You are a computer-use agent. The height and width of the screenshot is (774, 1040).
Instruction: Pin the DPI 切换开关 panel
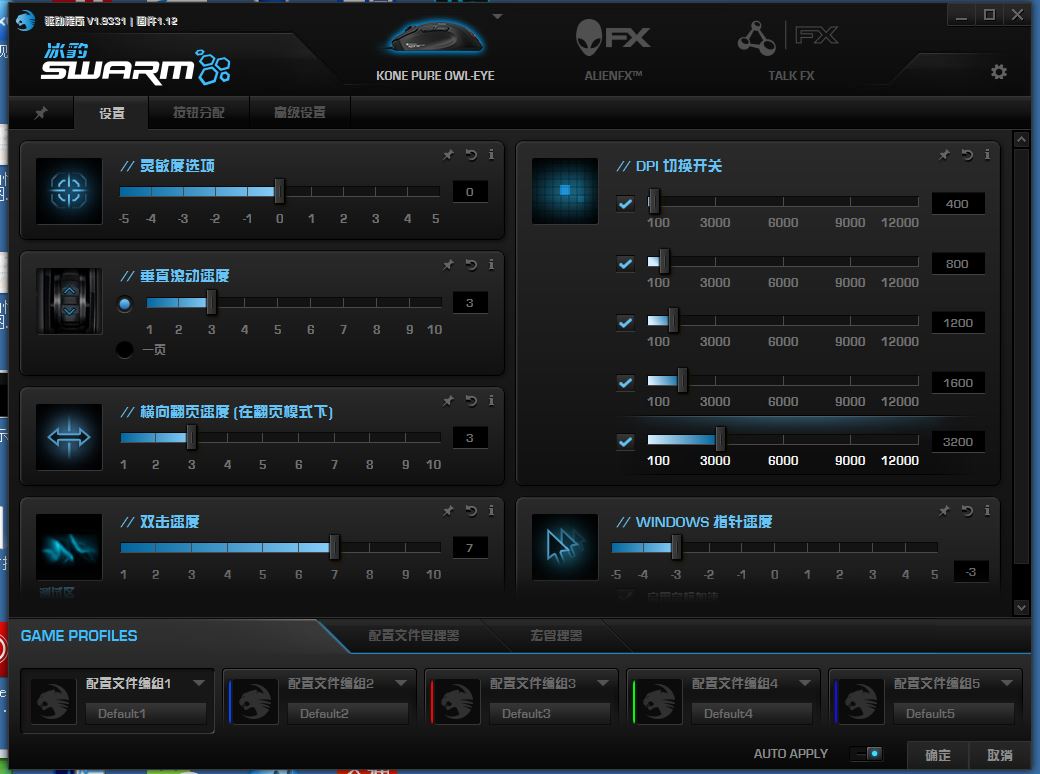point(944,155)
